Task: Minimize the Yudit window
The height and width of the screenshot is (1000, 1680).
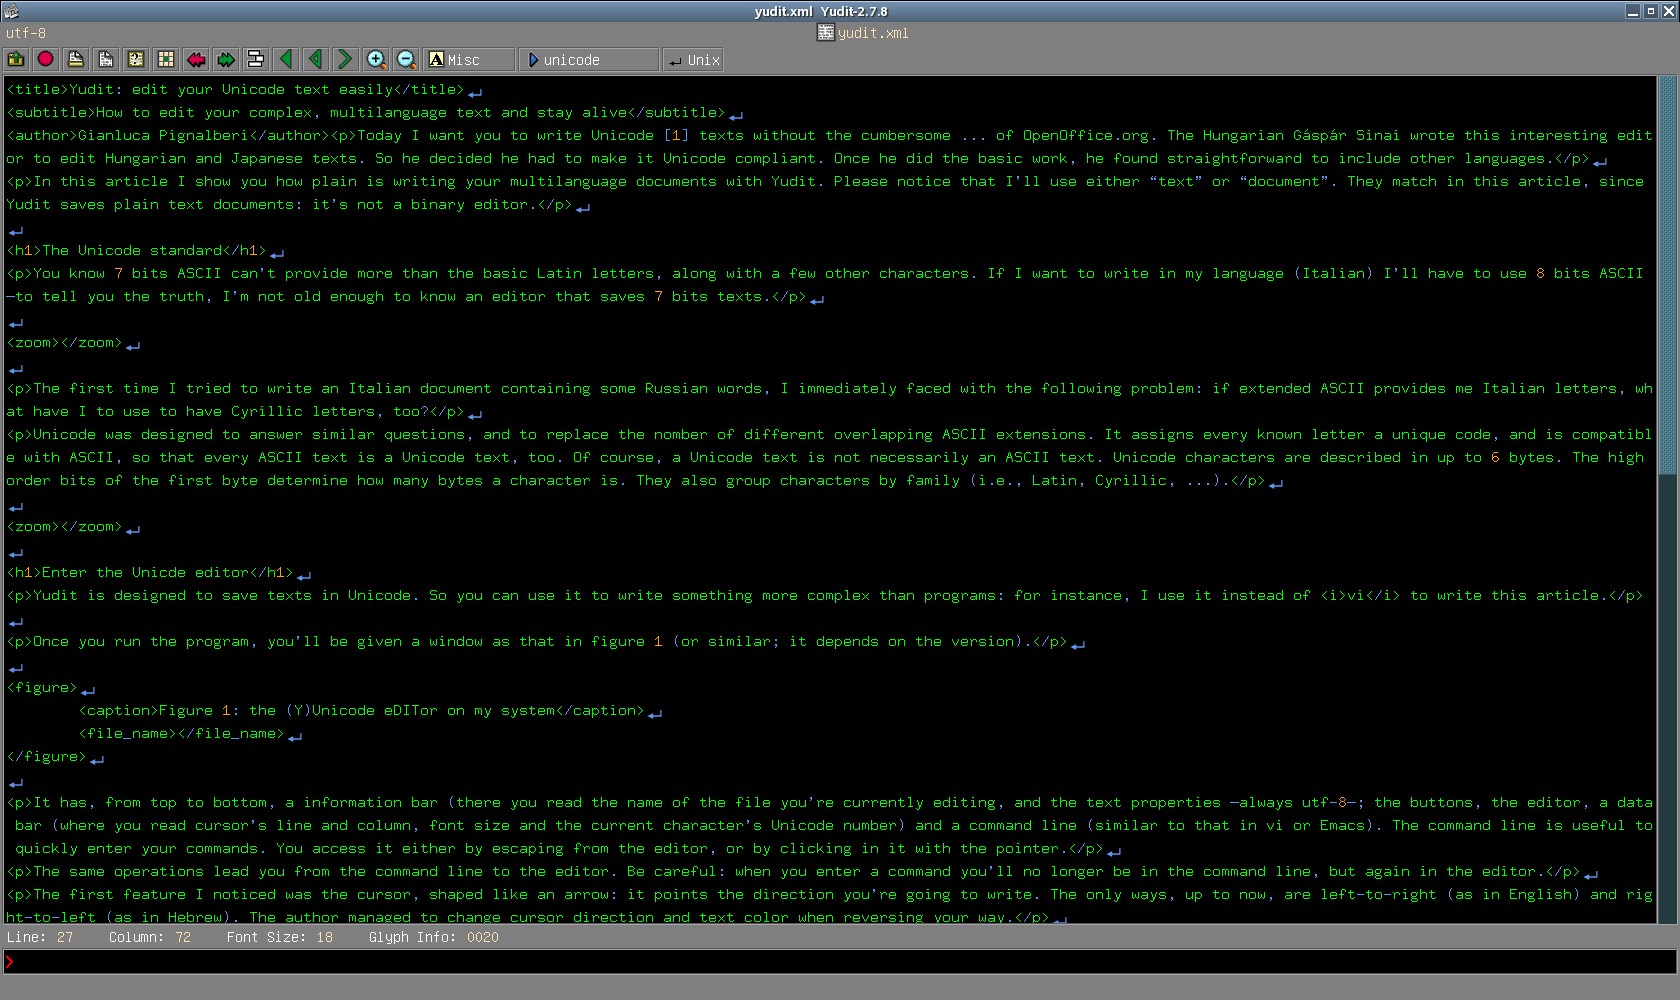Action: pyautogui.click(x=1633, y=11)
